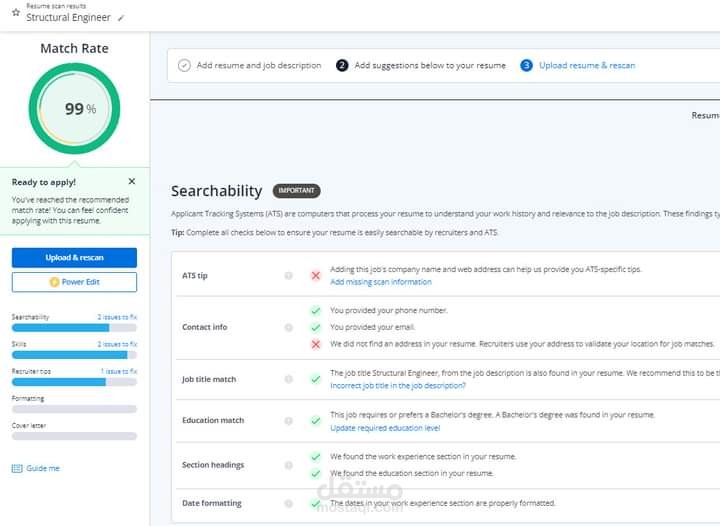Click the Education match row label
This screenshot has width=720, height=526.
(x=213, y=420)
